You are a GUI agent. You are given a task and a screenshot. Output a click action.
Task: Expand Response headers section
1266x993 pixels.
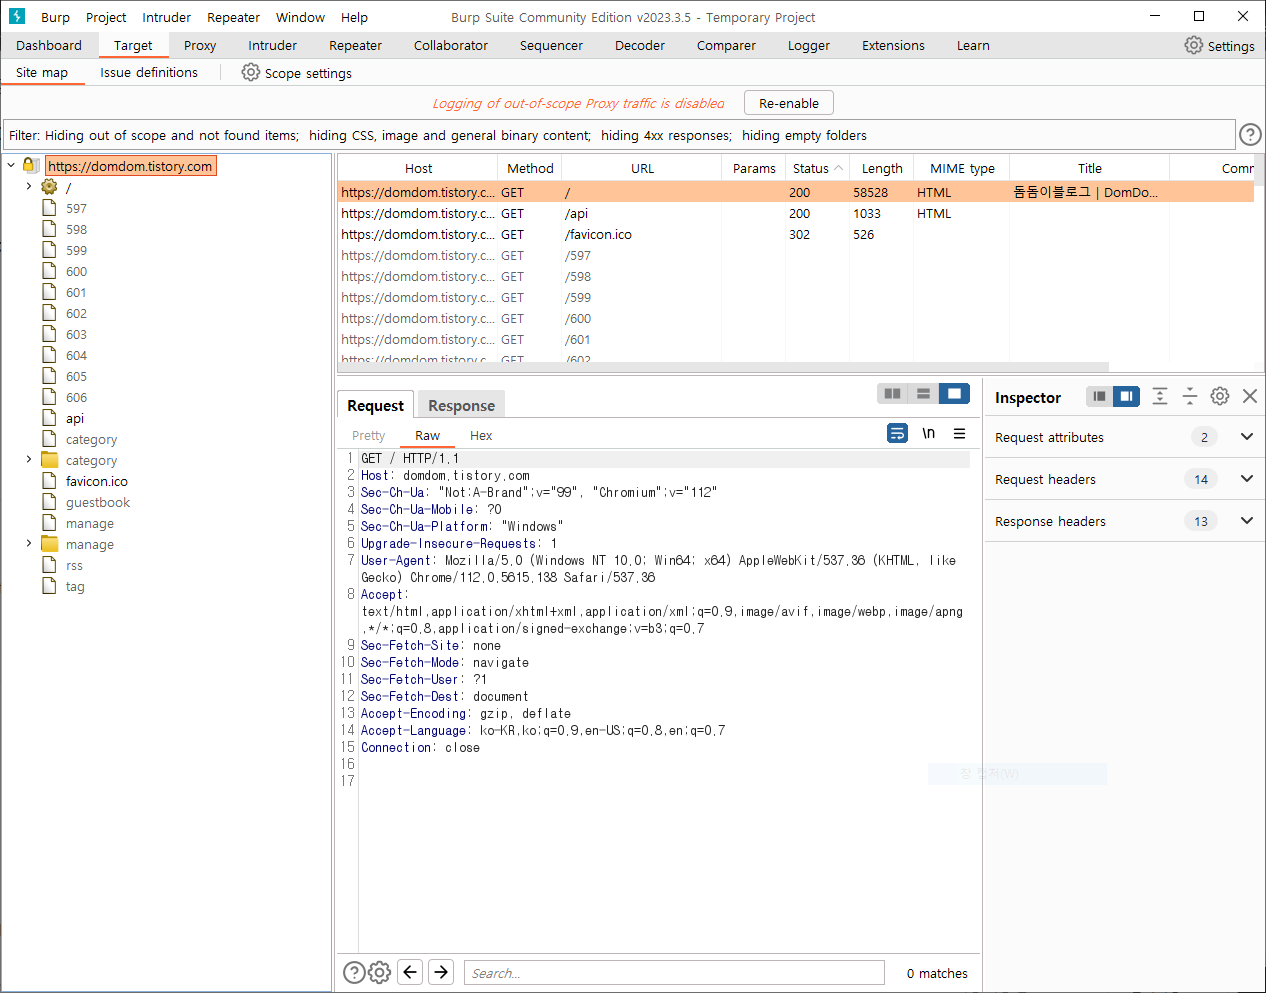click(x=1247, y=521)
